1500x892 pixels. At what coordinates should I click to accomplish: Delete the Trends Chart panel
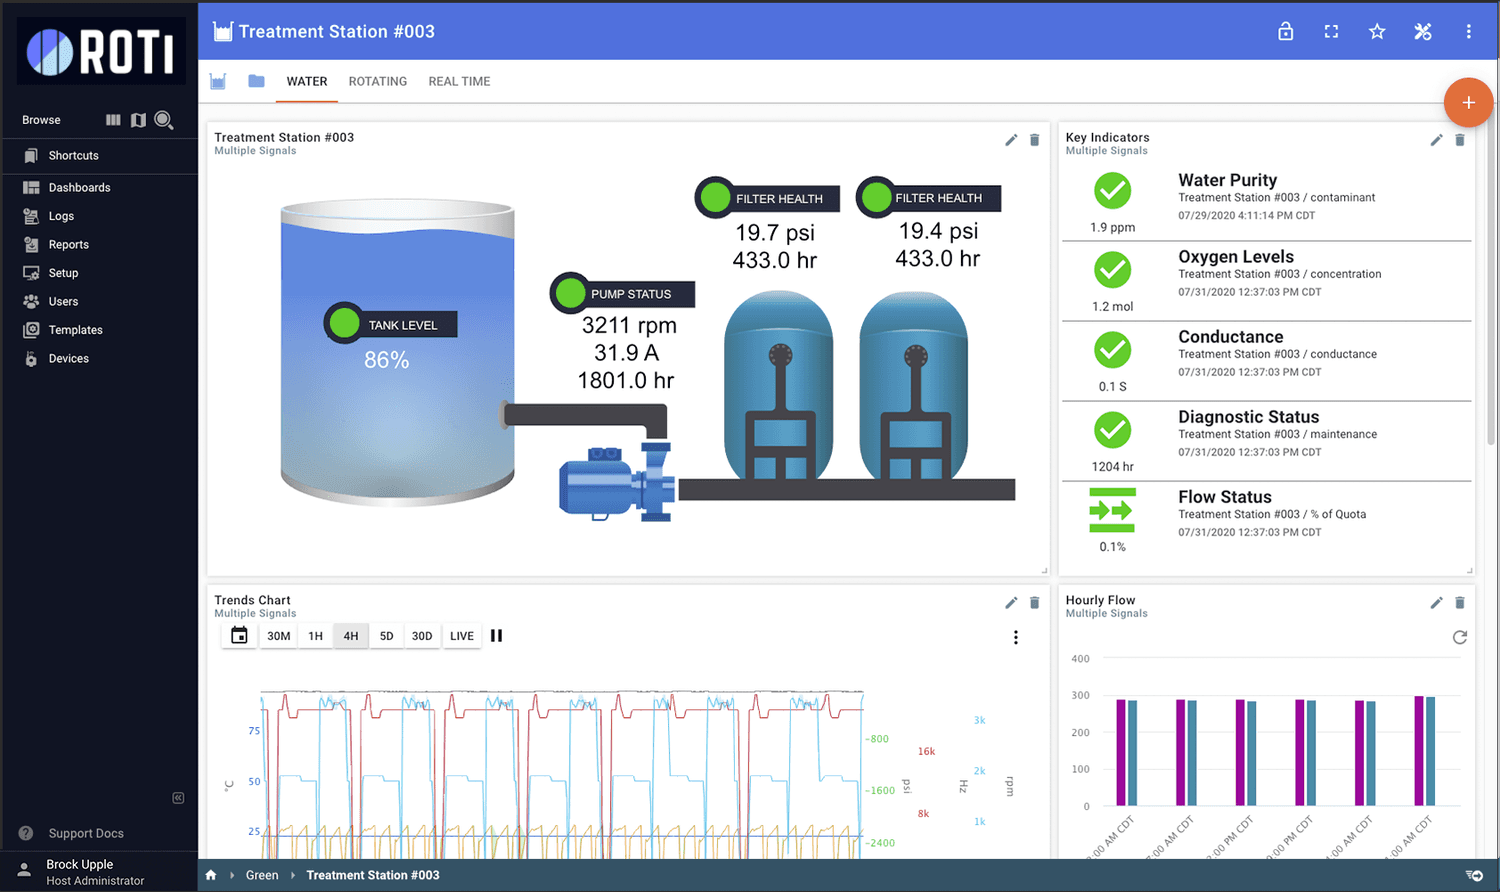click(1034, 602)
